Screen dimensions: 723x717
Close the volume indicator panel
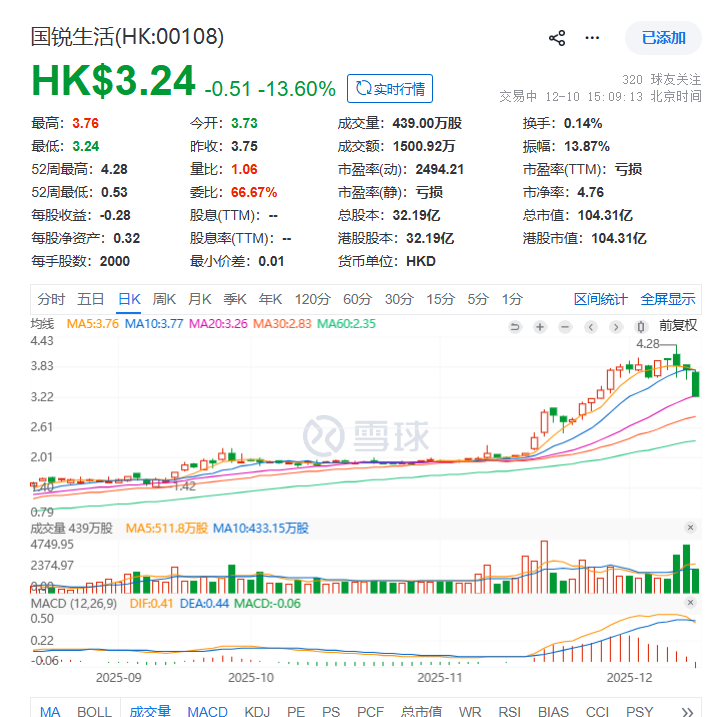[689, 528]
